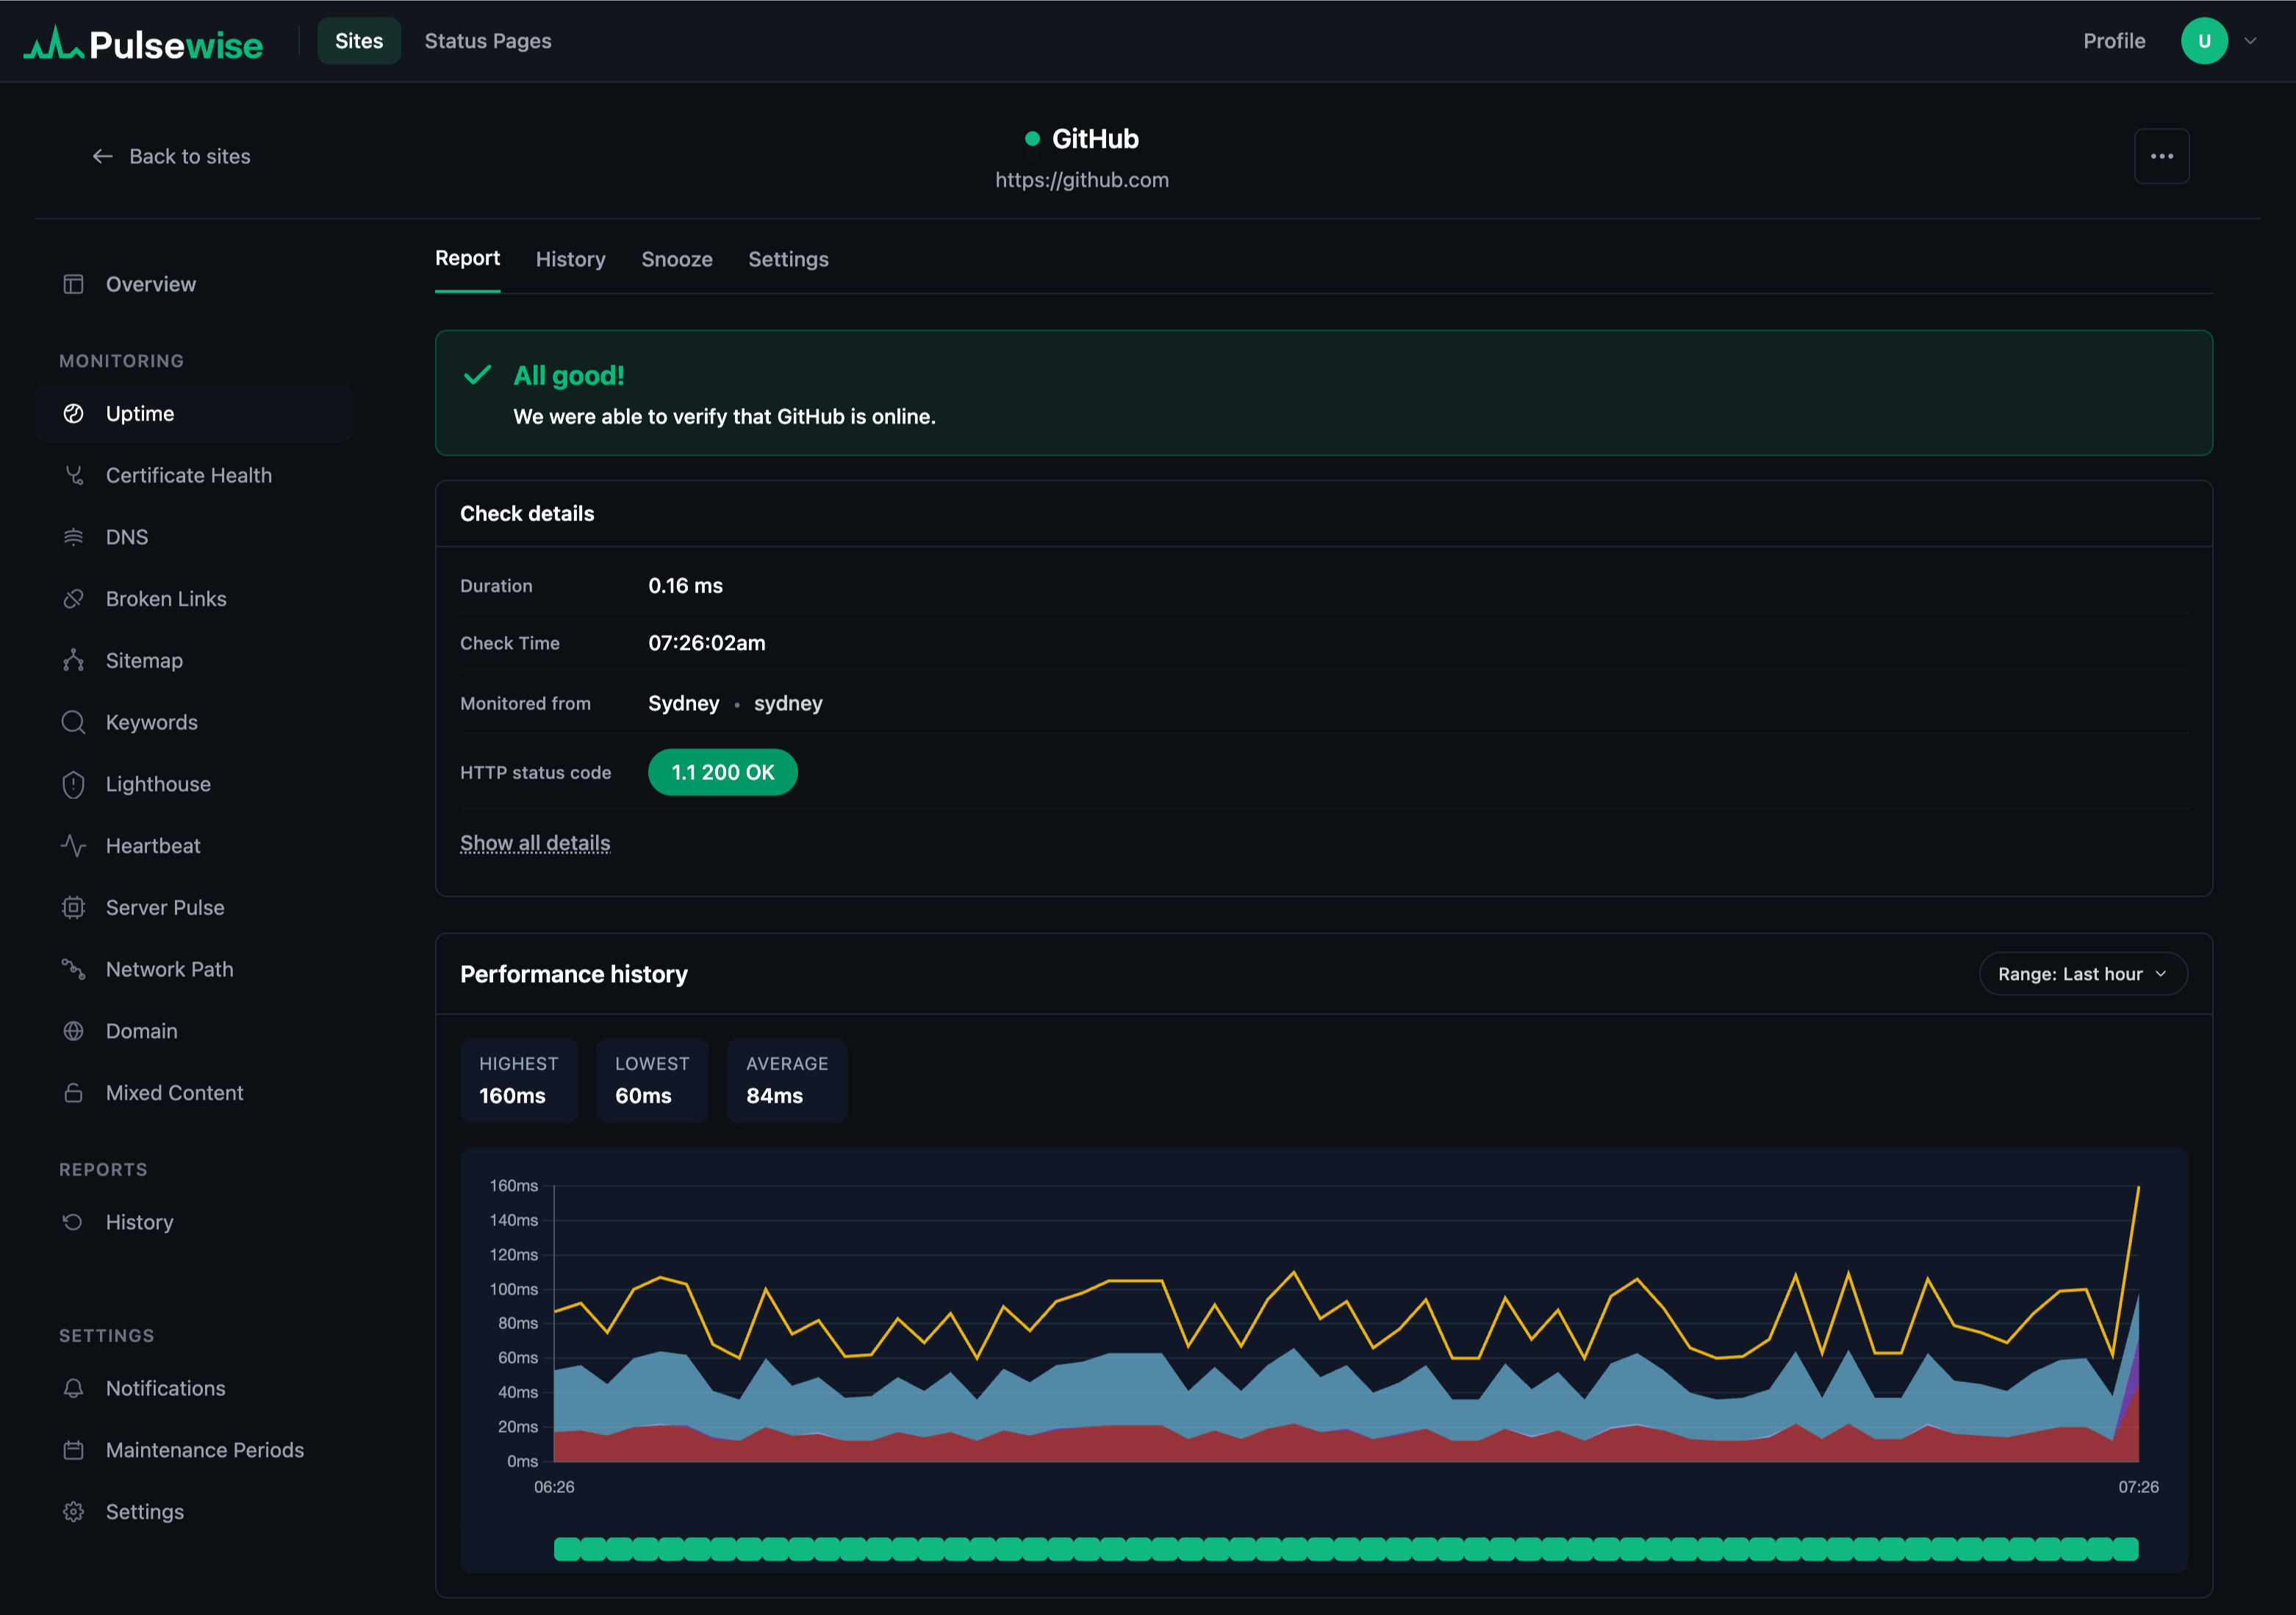Open the sidebar Settings gear icon
The image size is (2296, 1615).
click(73, 1512)
